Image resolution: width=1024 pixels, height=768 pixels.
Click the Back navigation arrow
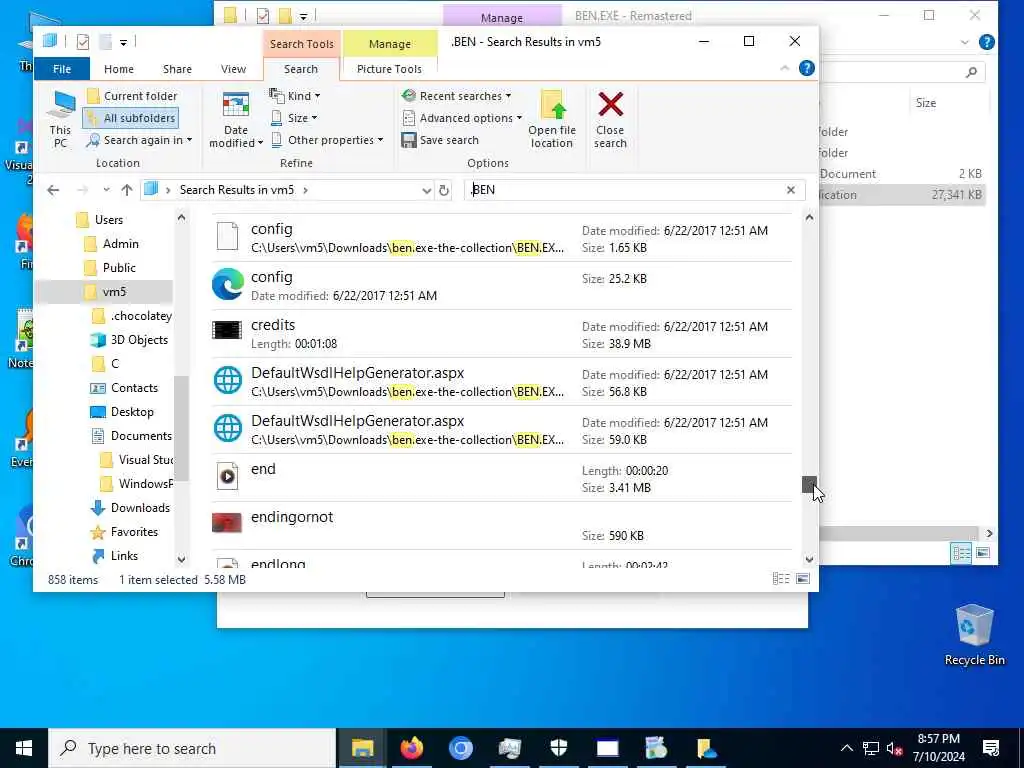coord(54,190)
